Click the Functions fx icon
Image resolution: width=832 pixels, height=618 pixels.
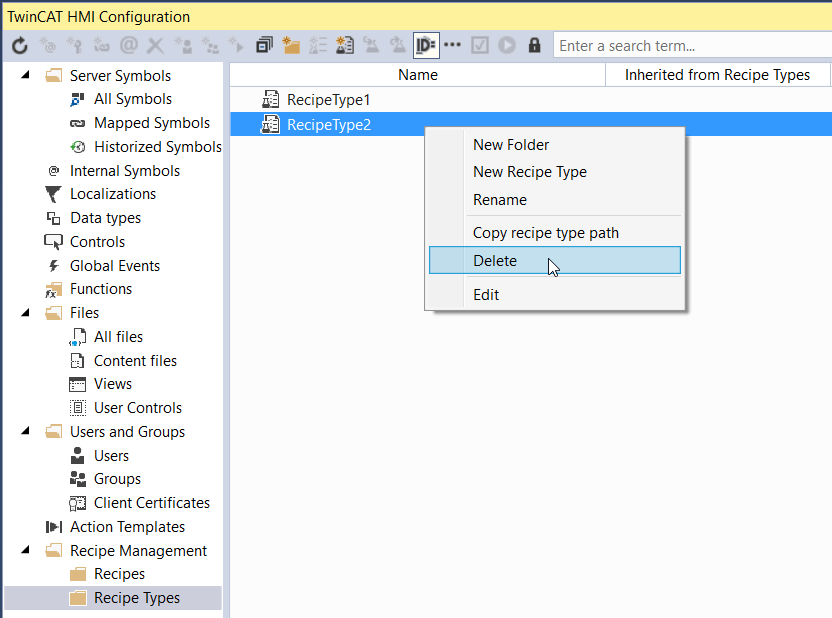(53, 290)
